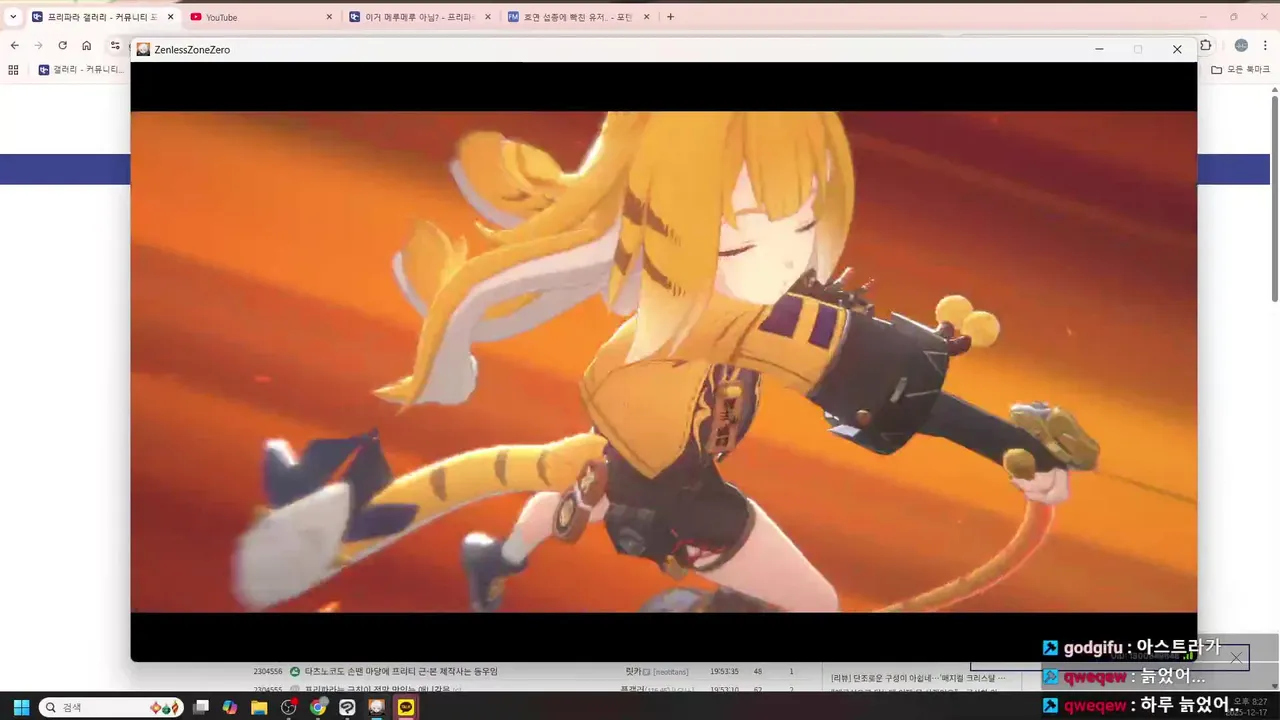This screenshot has height=720, width=1280.
Task: Close the 프리파라 갤러리 browser tab
Action: (170, 17)
